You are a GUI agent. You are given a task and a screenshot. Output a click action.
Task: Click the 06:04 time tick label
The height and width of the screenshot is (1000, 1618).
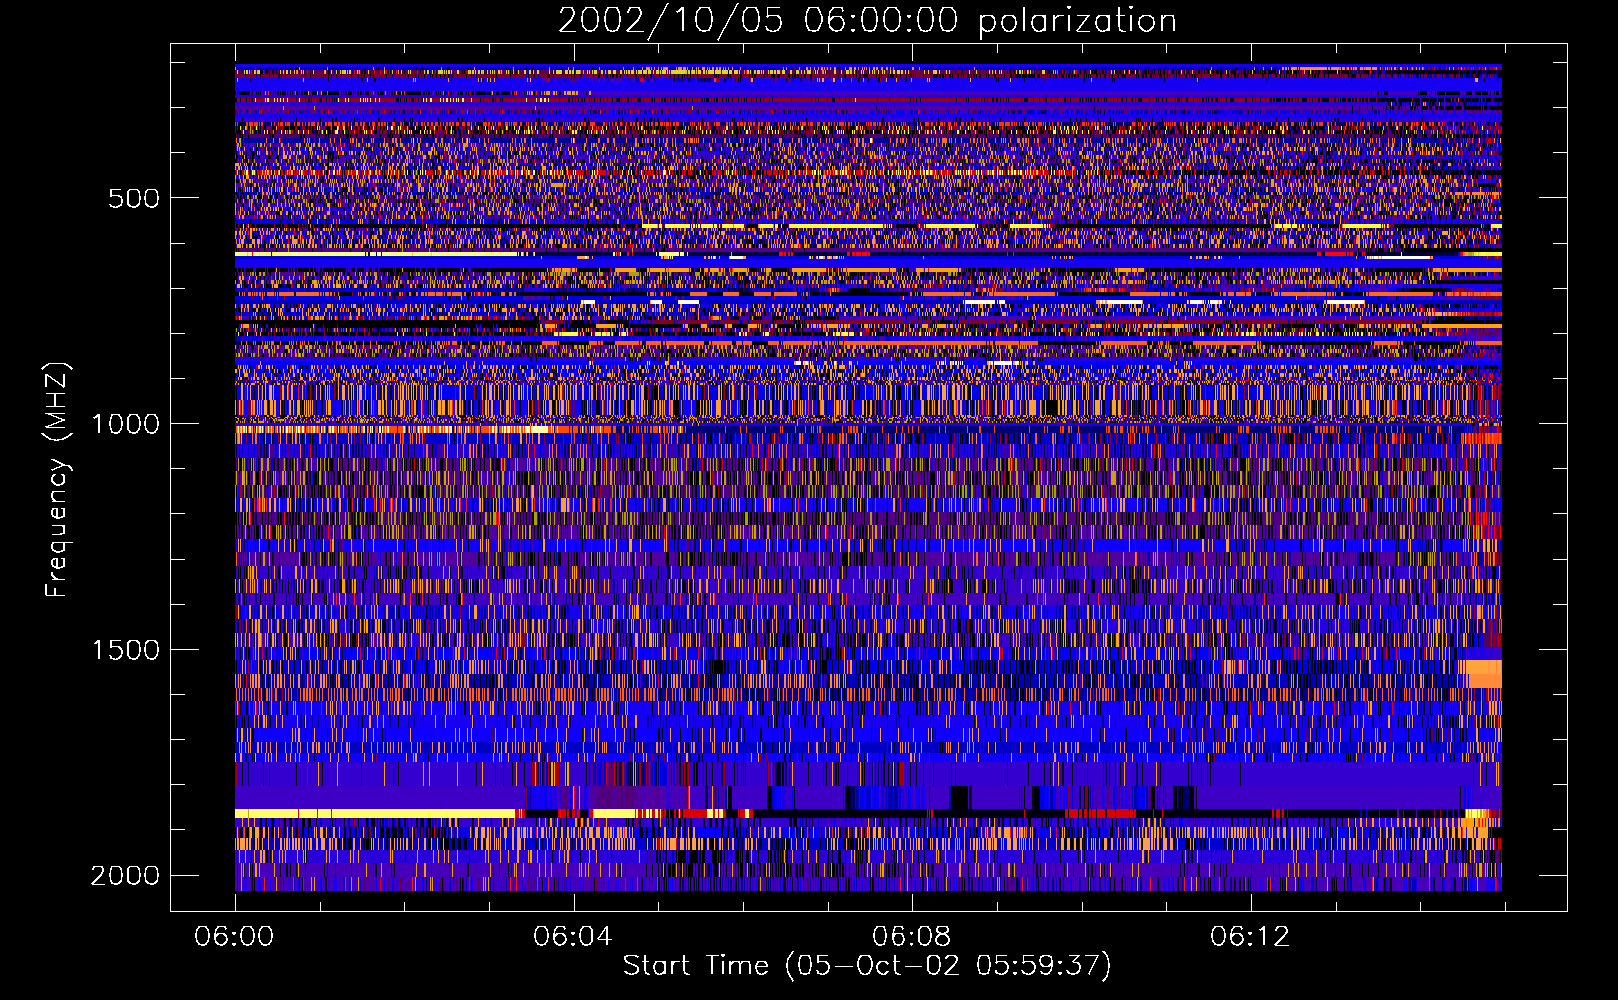click(573, 937)
